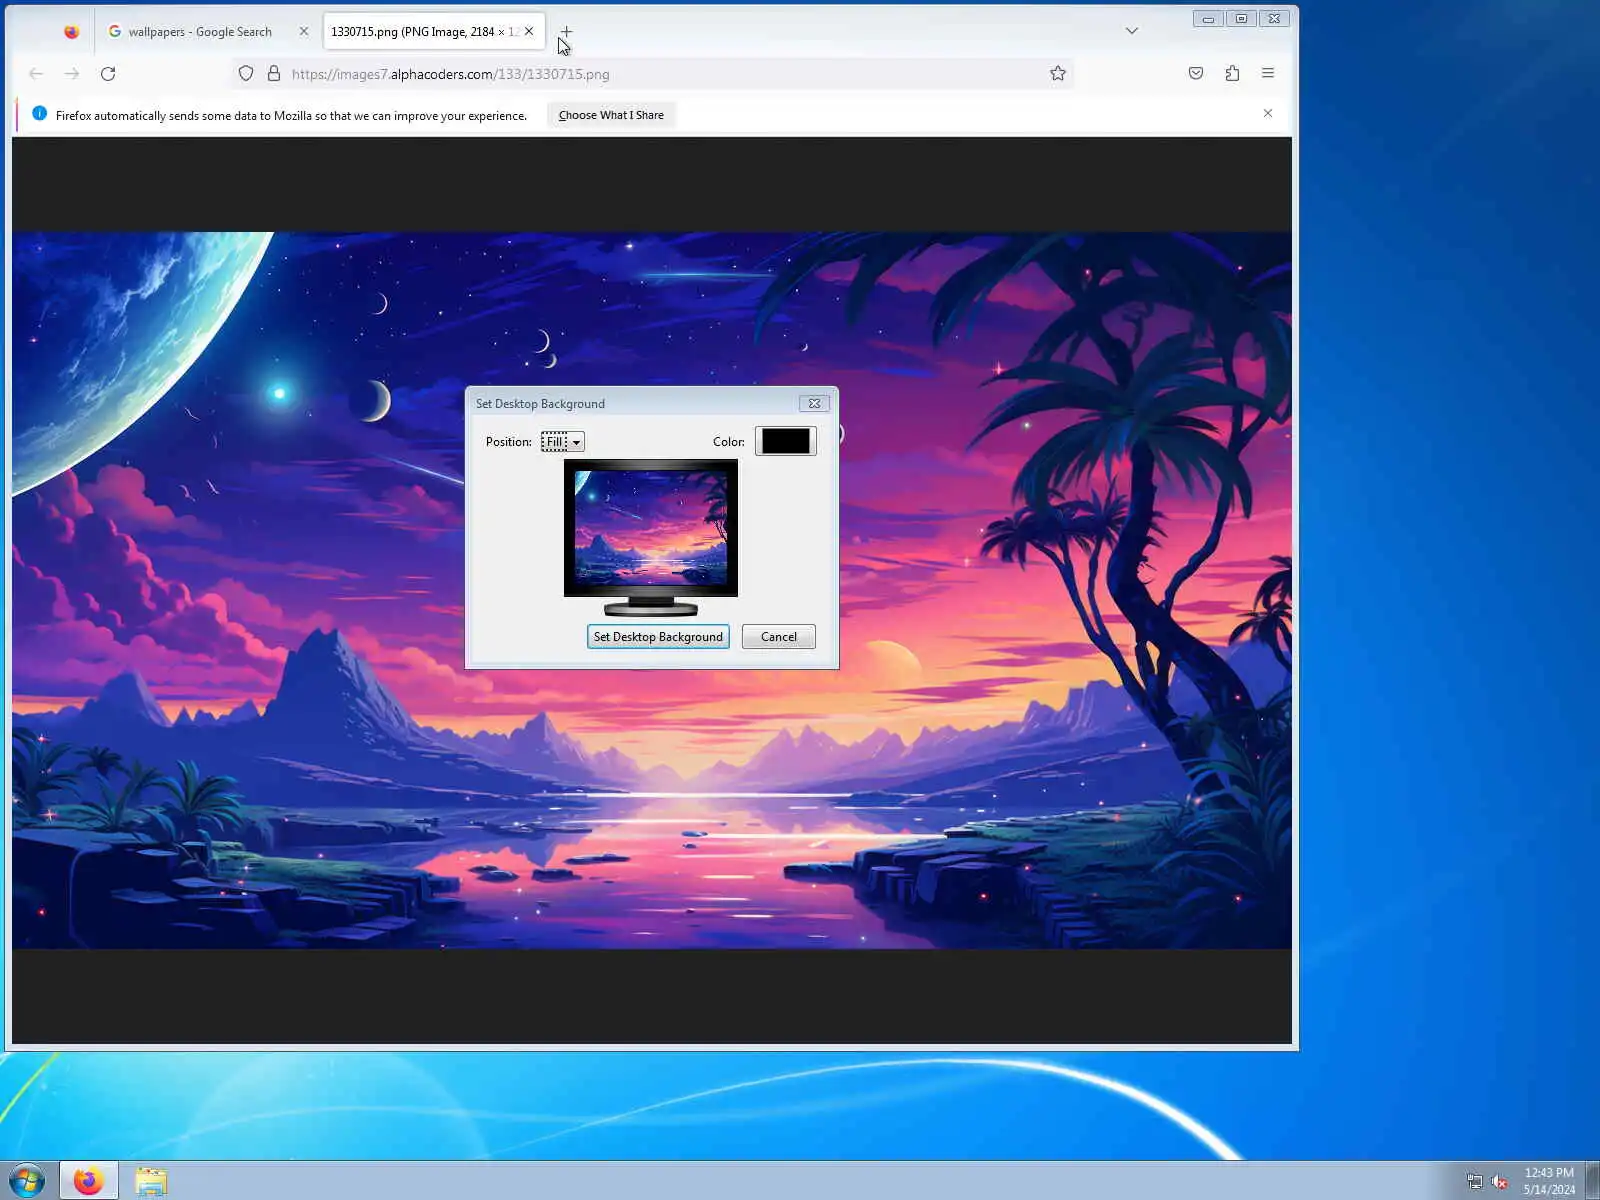The image size is (1600, 1200).
Task: Click Choose What I Share button
Action: (x=611, y=115)
